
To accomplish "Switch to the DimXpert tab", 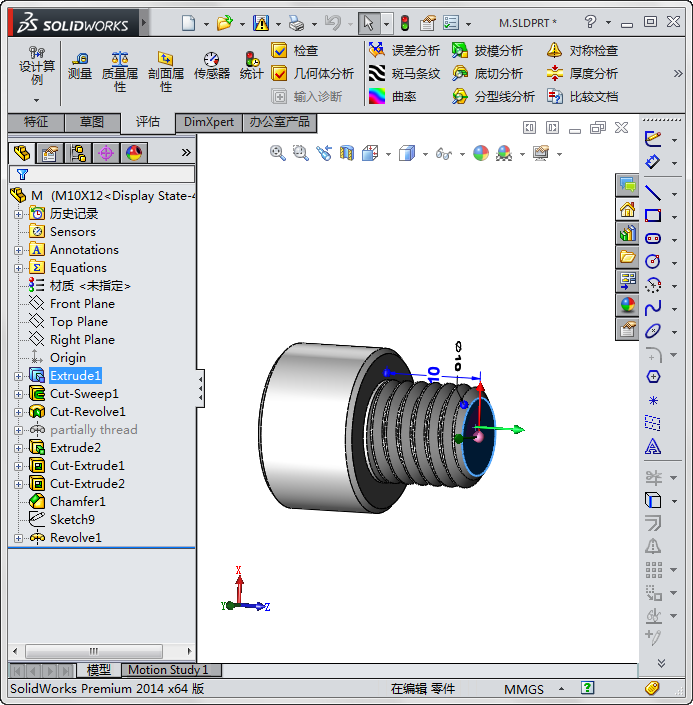I will click(x=209, y=122).
